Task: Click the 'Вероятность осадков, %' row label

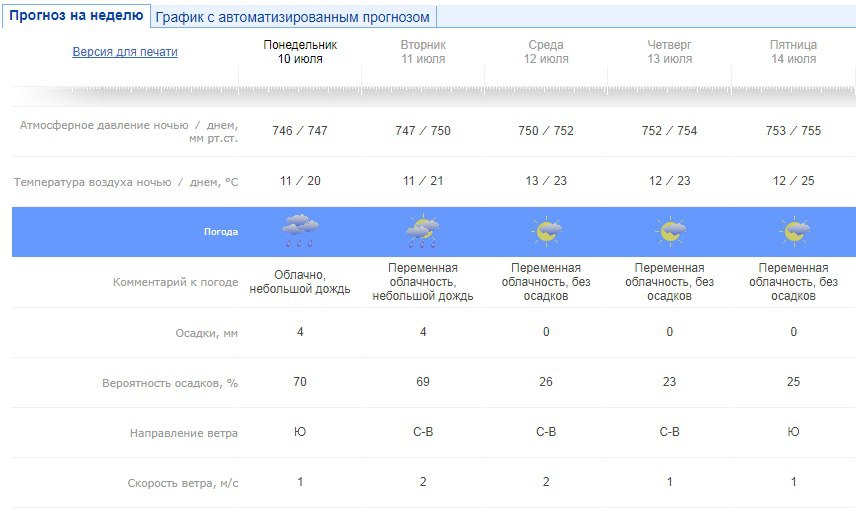Action: point(170,383)
